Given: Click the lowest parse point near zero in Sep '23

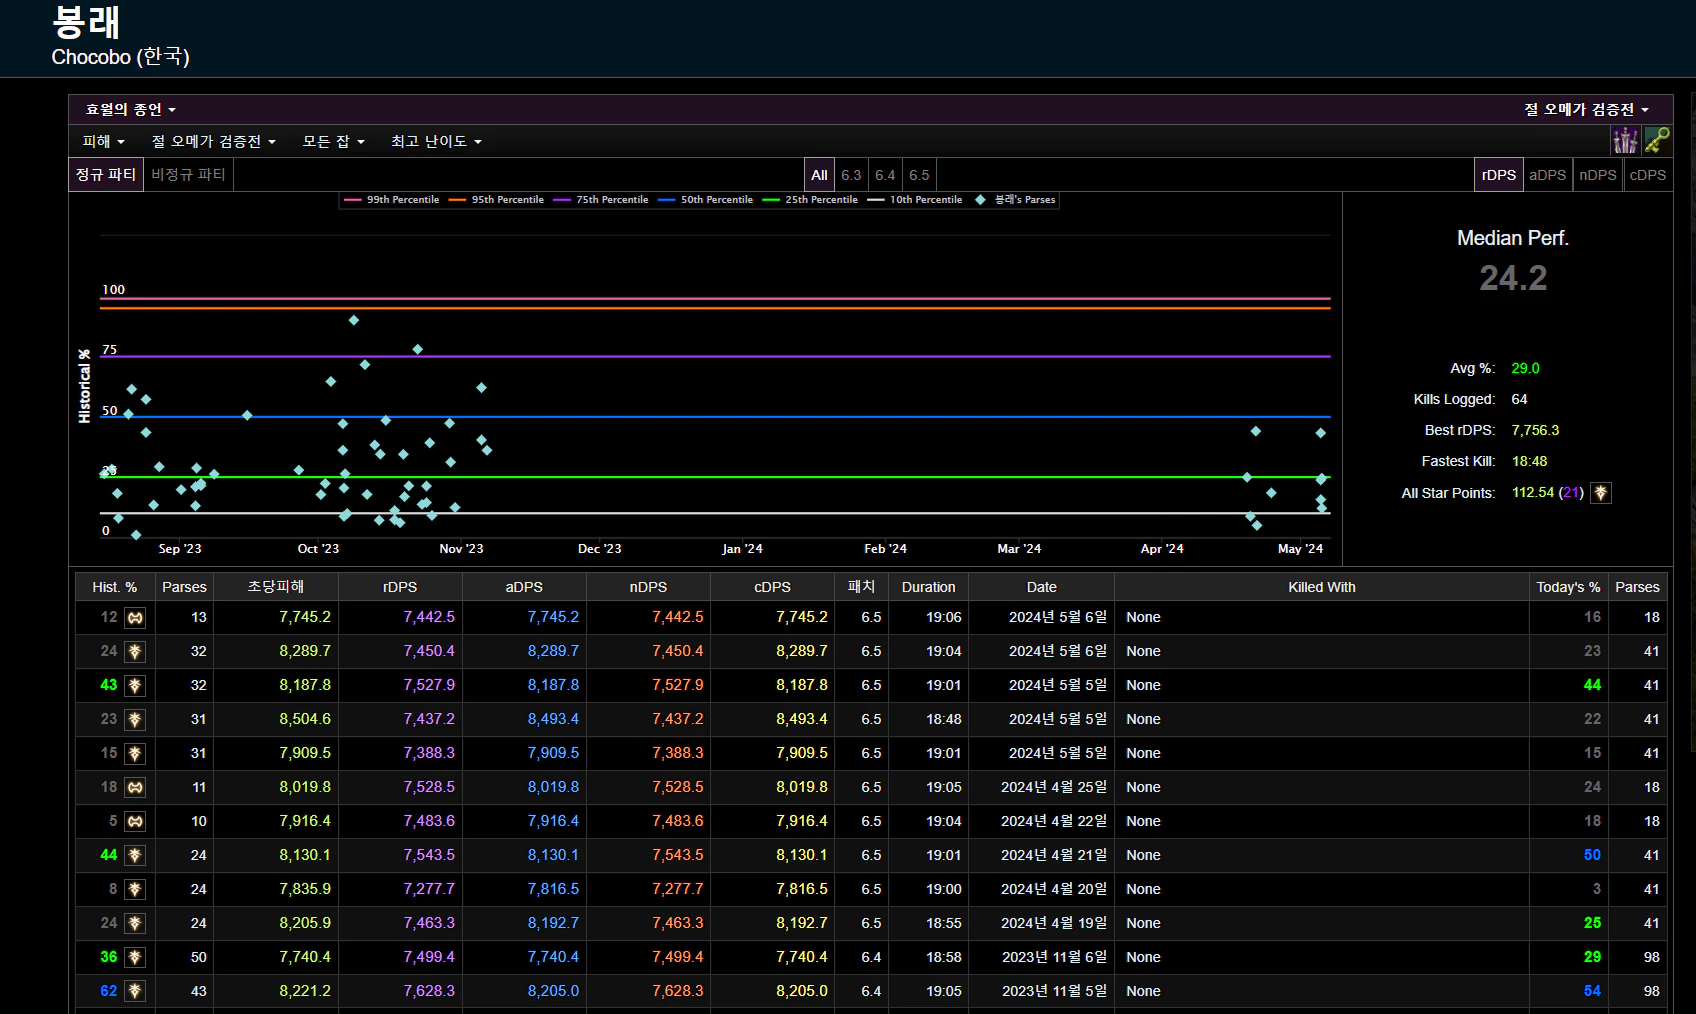Looking at the screenshot, I should point(136,535).
